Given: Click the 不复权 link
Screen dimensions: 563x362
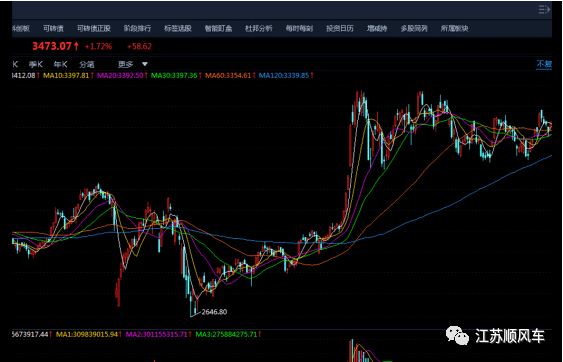Looking at the screenshot, I should pos(544,64).
